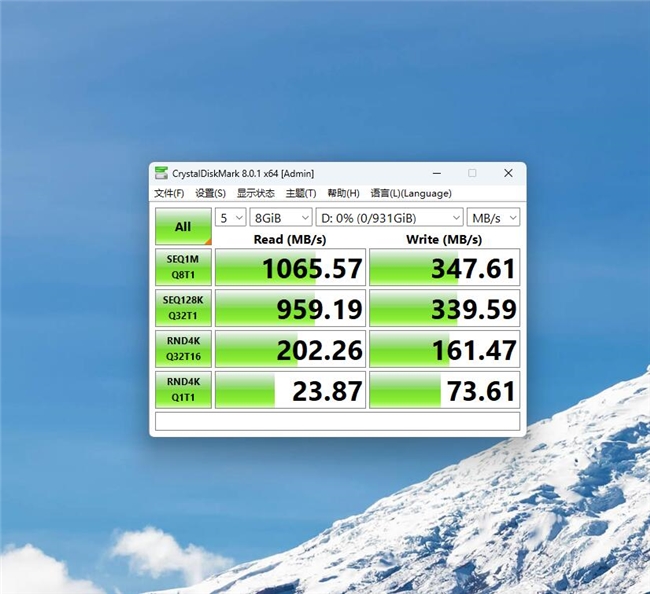Click the 1065.57 SEQ1M read result
Screen dimensions: 650x594
(290, 268)
